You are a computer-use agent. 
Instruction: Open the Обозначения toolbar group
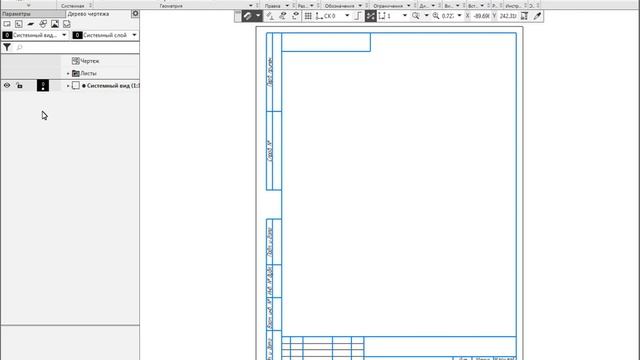pyautogui.click(x=340, y=6)
